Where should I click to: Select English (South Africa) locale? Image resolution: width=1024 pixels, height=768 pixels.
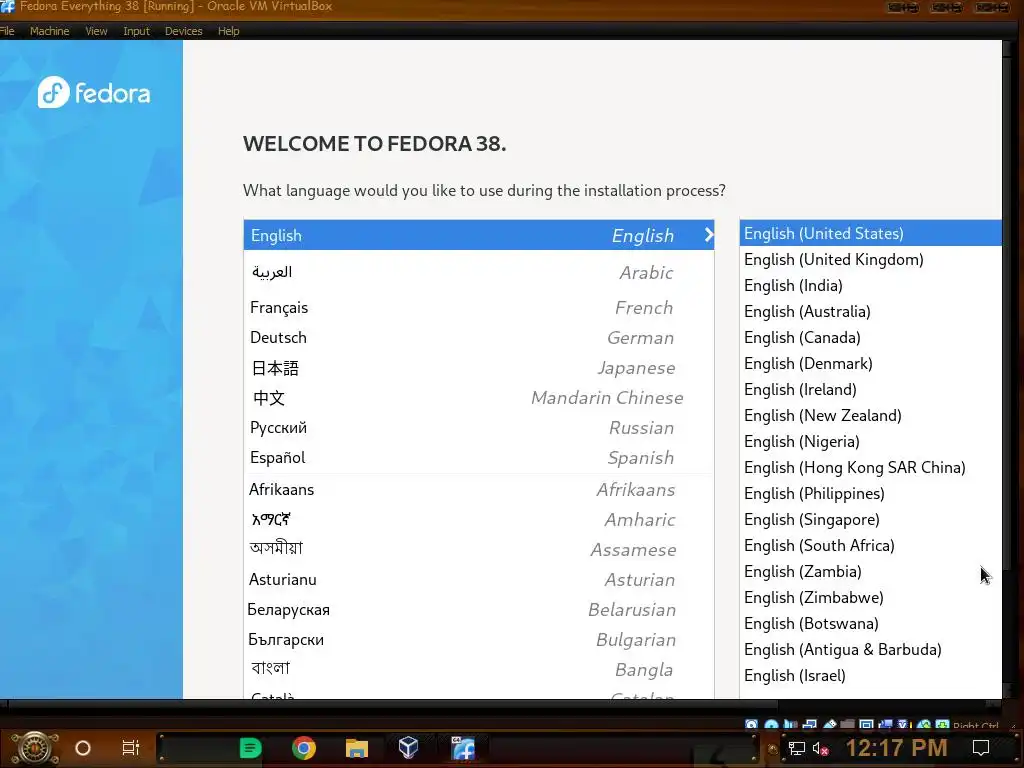(x=870, y=545)
